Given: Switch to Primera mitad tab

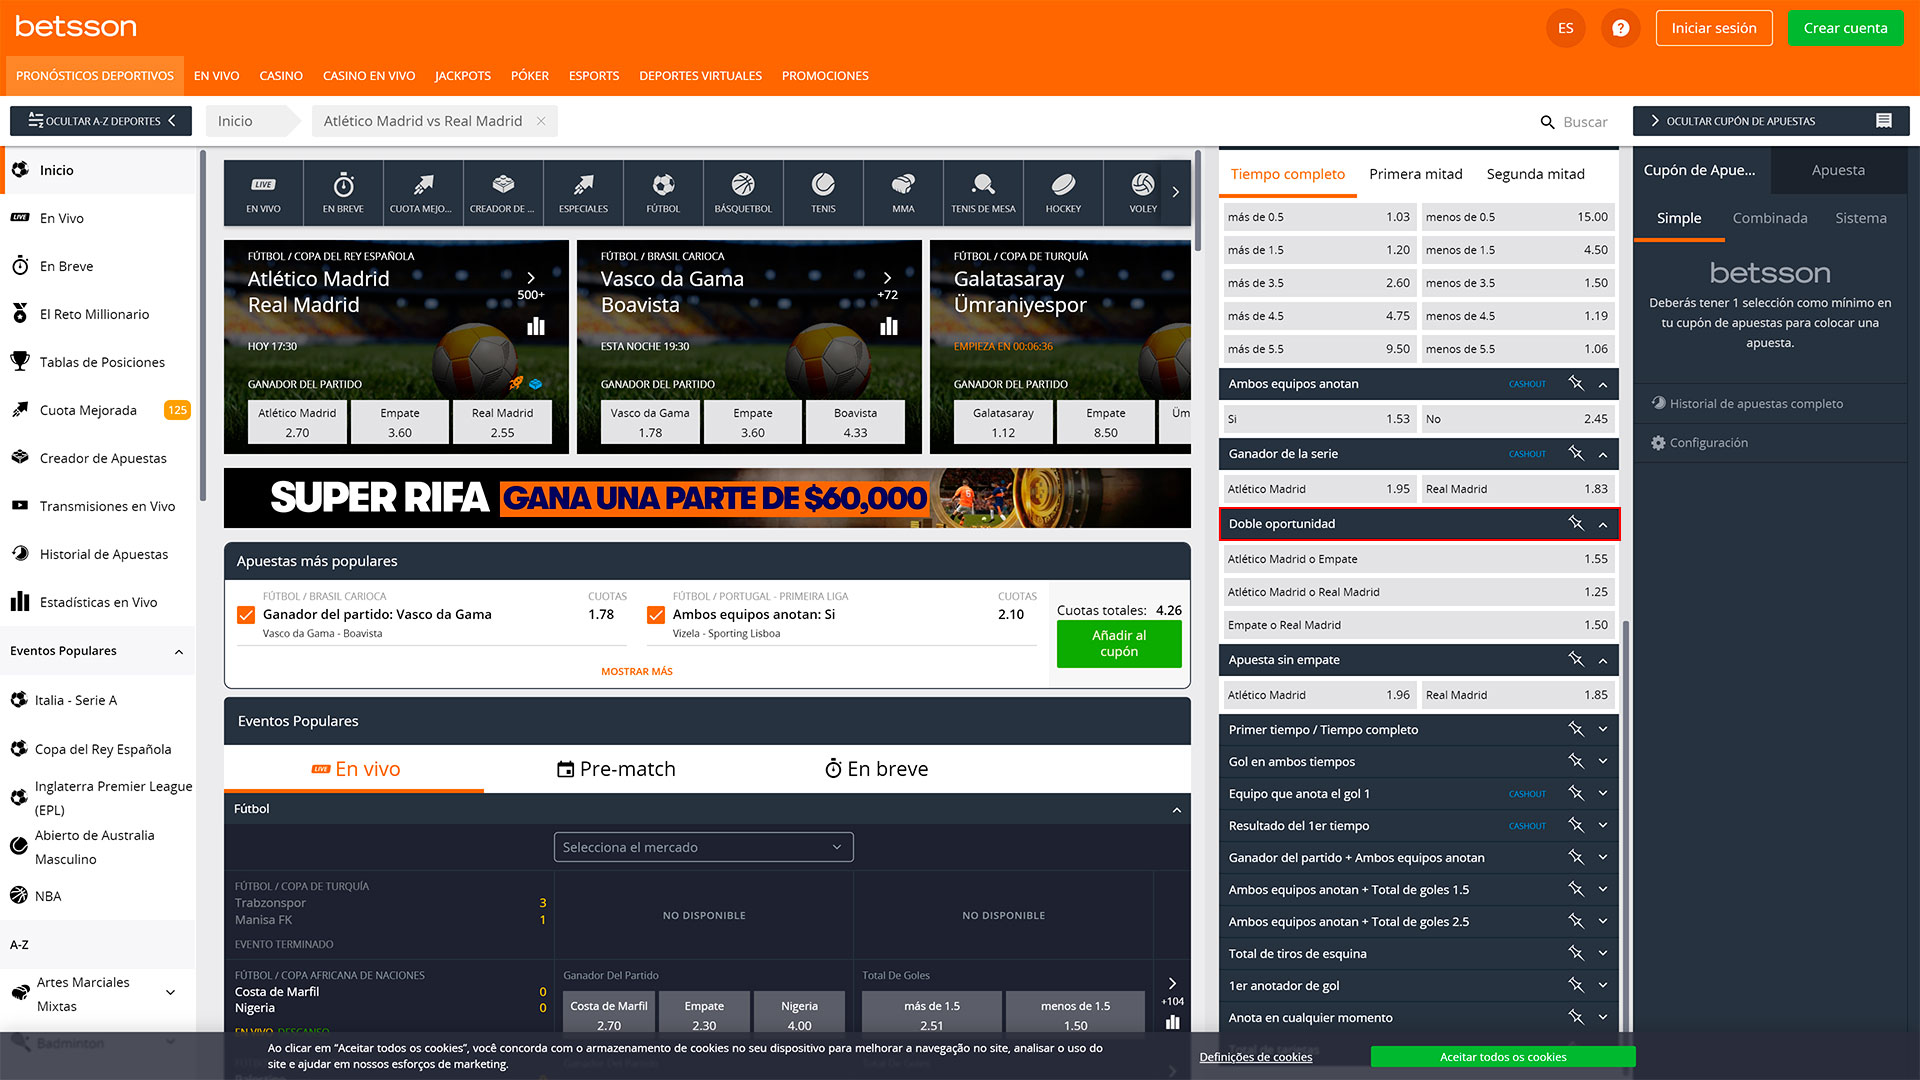Looking at the screenshot, I should tap(1415, 174).
